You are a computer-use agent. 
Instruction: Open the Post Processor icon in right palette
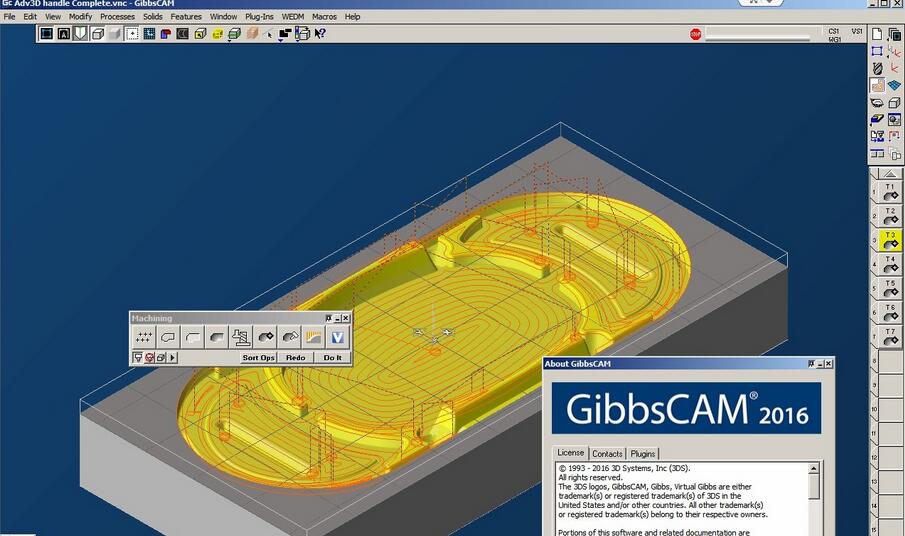click(877, 137)
